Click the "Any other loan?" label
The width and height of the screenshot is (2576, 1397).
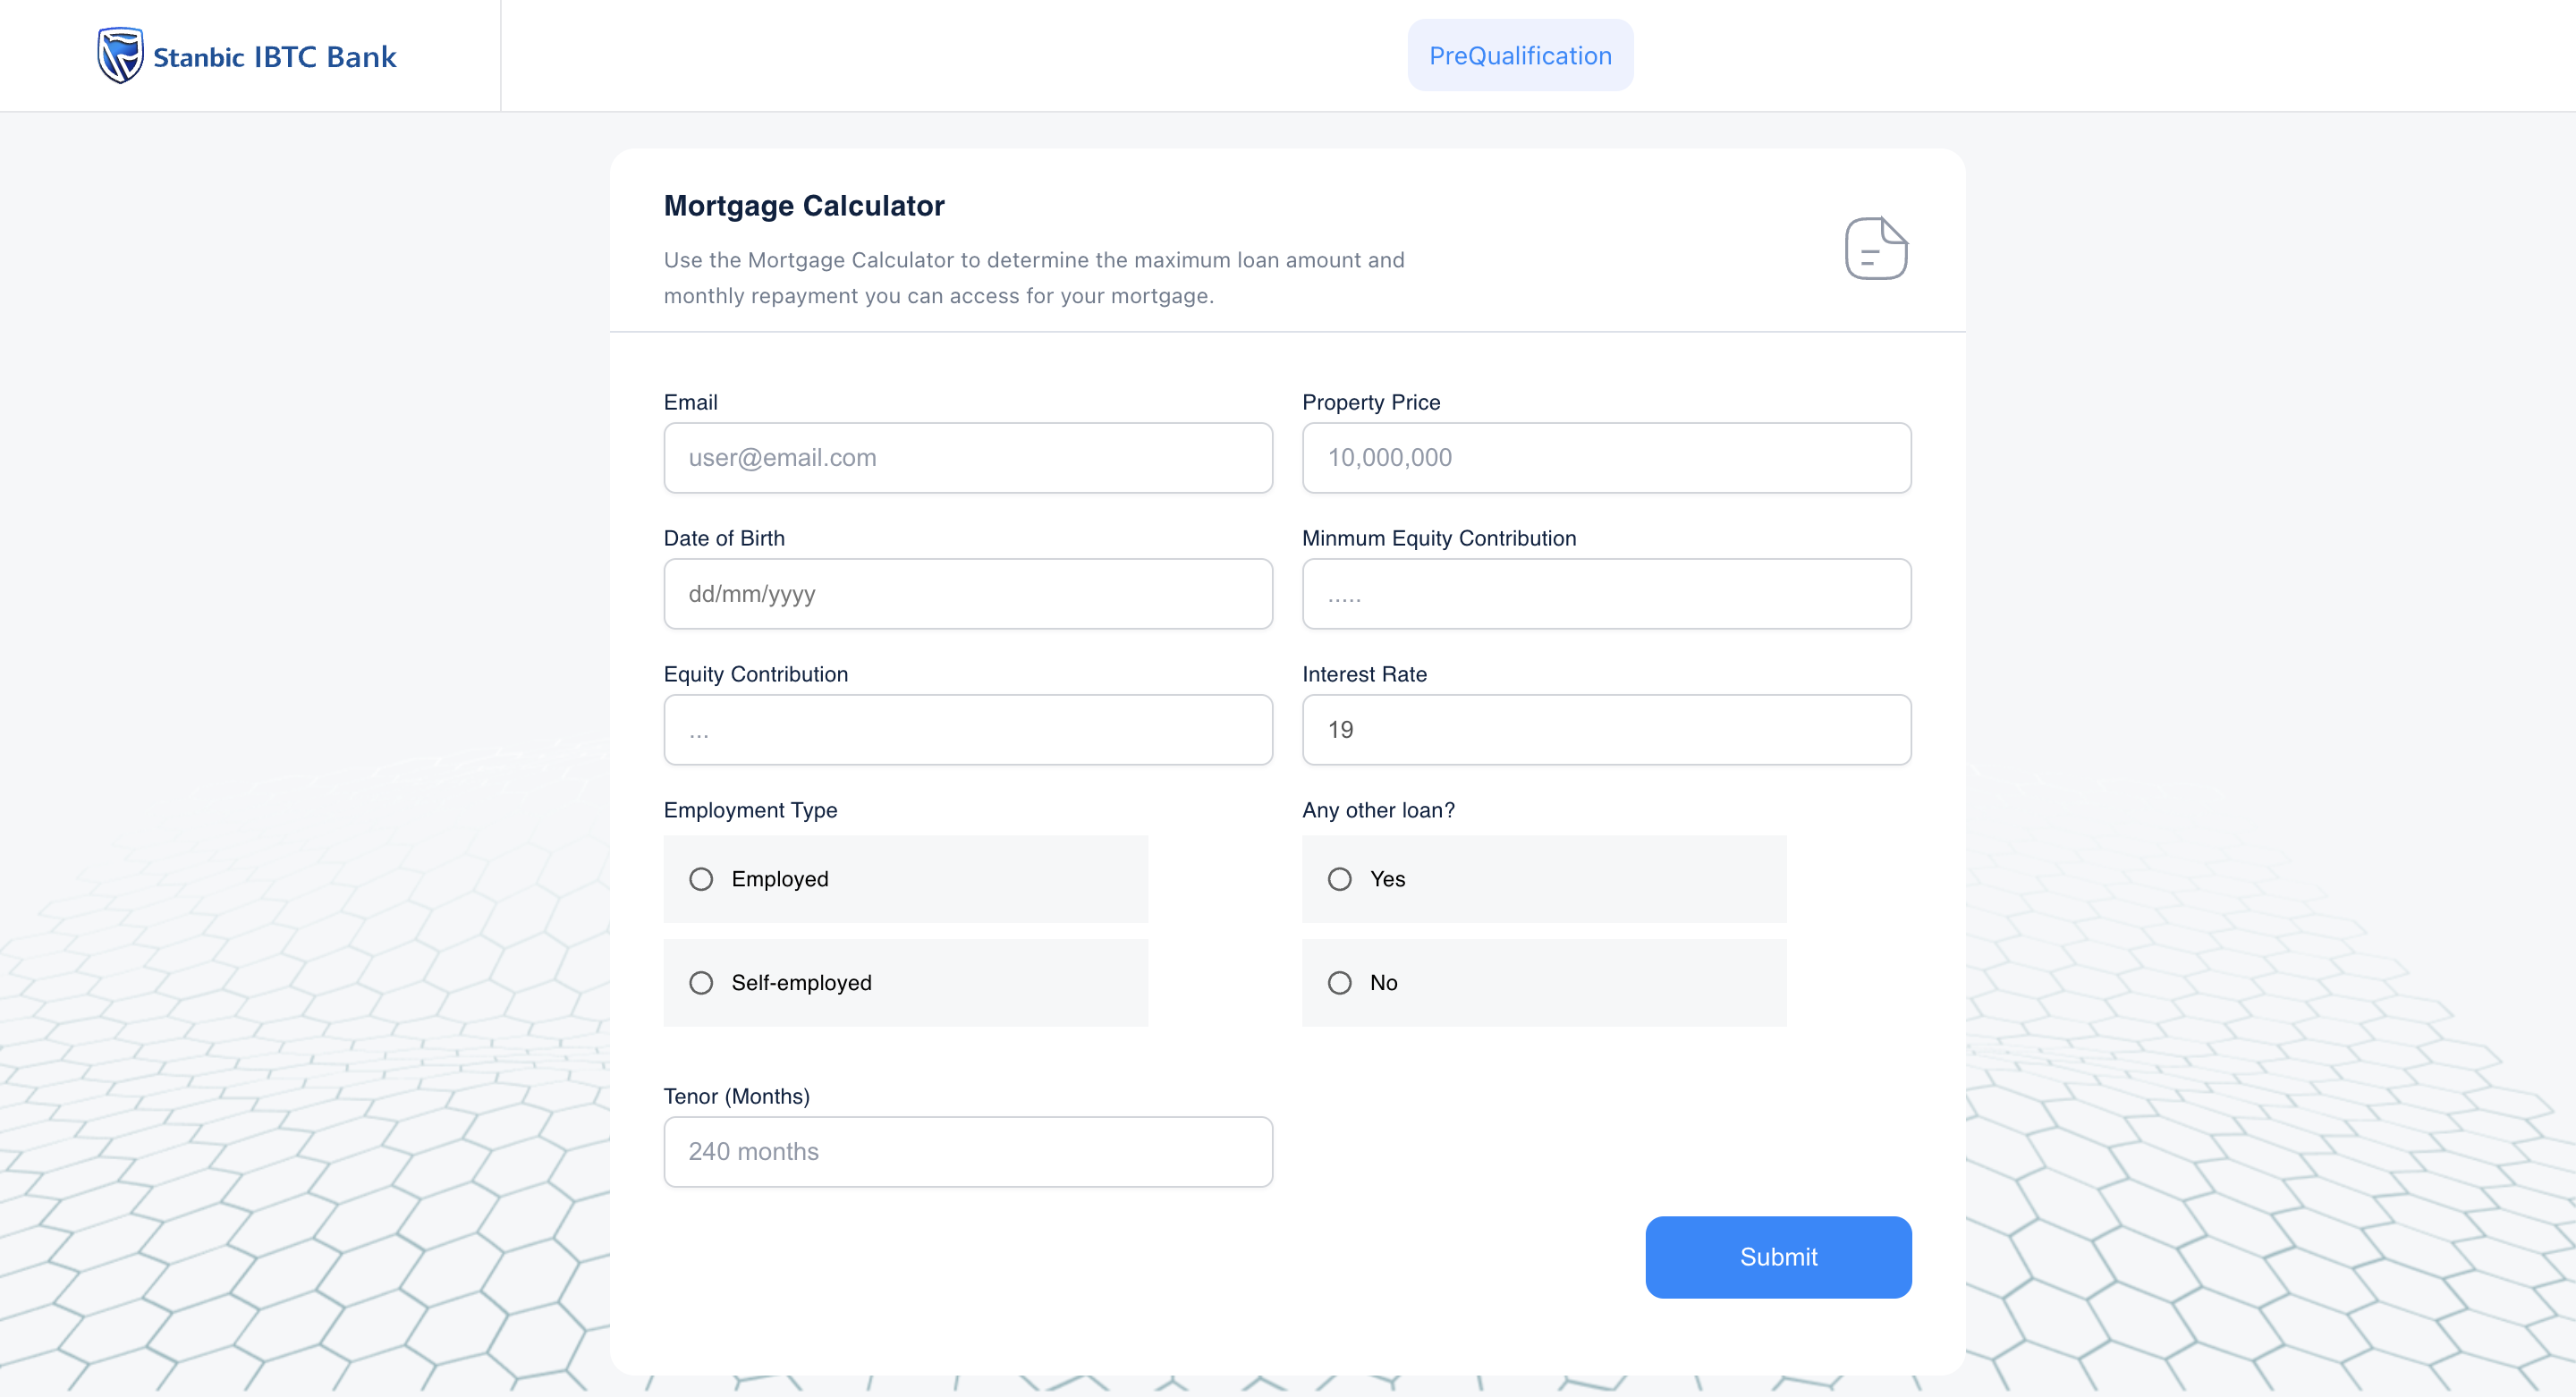click(1378, 810)
